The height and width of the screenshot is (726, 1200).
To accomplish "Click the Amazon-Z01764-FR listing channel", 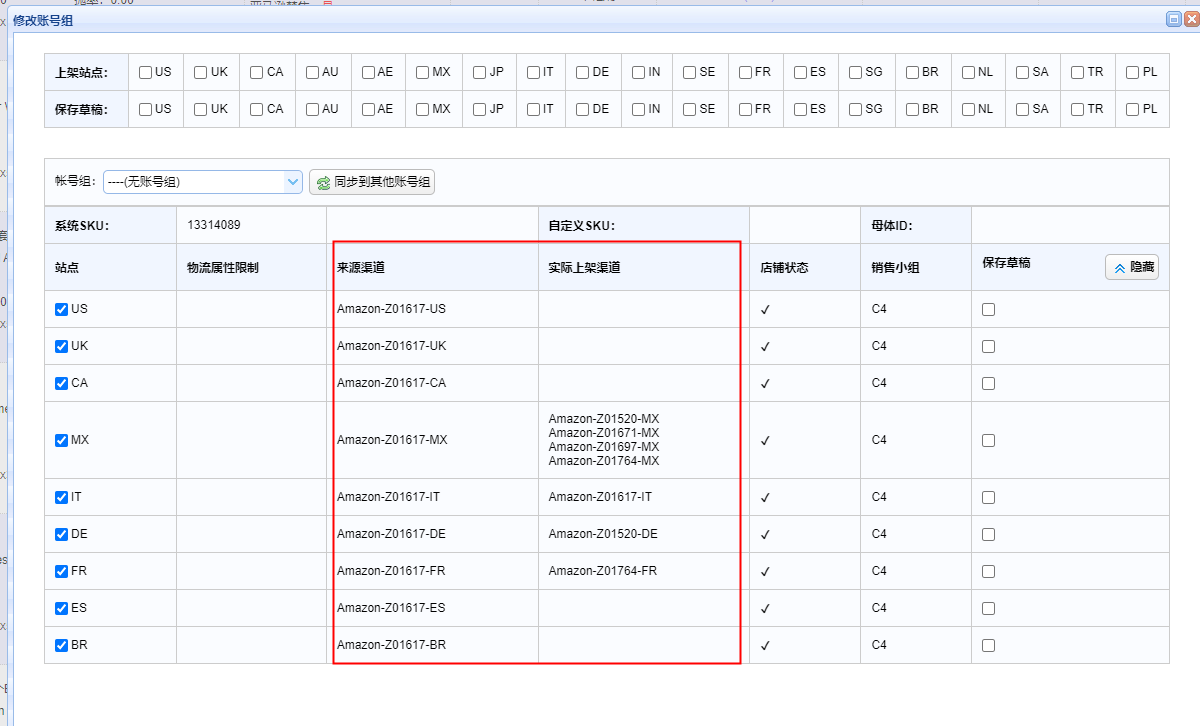I will click(x=603, y=571).
